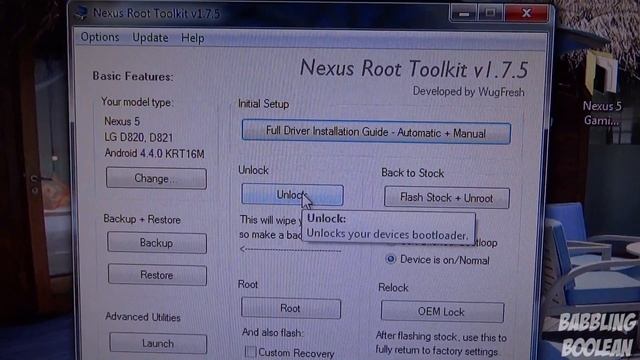Screen dimensions: 640x360
Task: Click the Restore button
Action: [x=157, y=275]
